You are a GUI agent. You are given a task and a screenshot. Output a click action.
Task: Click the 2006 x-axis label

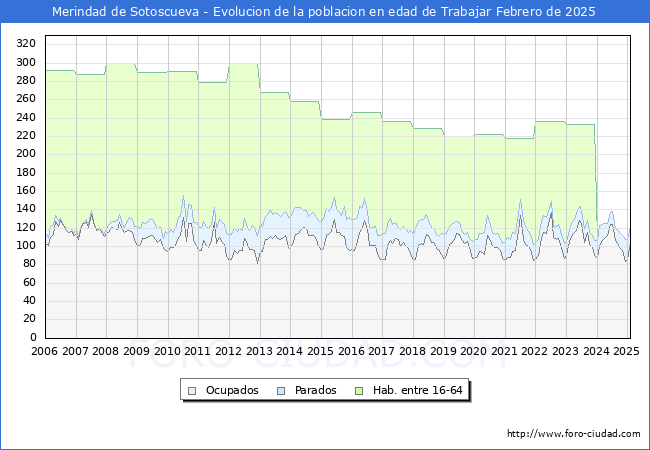tap(45, 351)
